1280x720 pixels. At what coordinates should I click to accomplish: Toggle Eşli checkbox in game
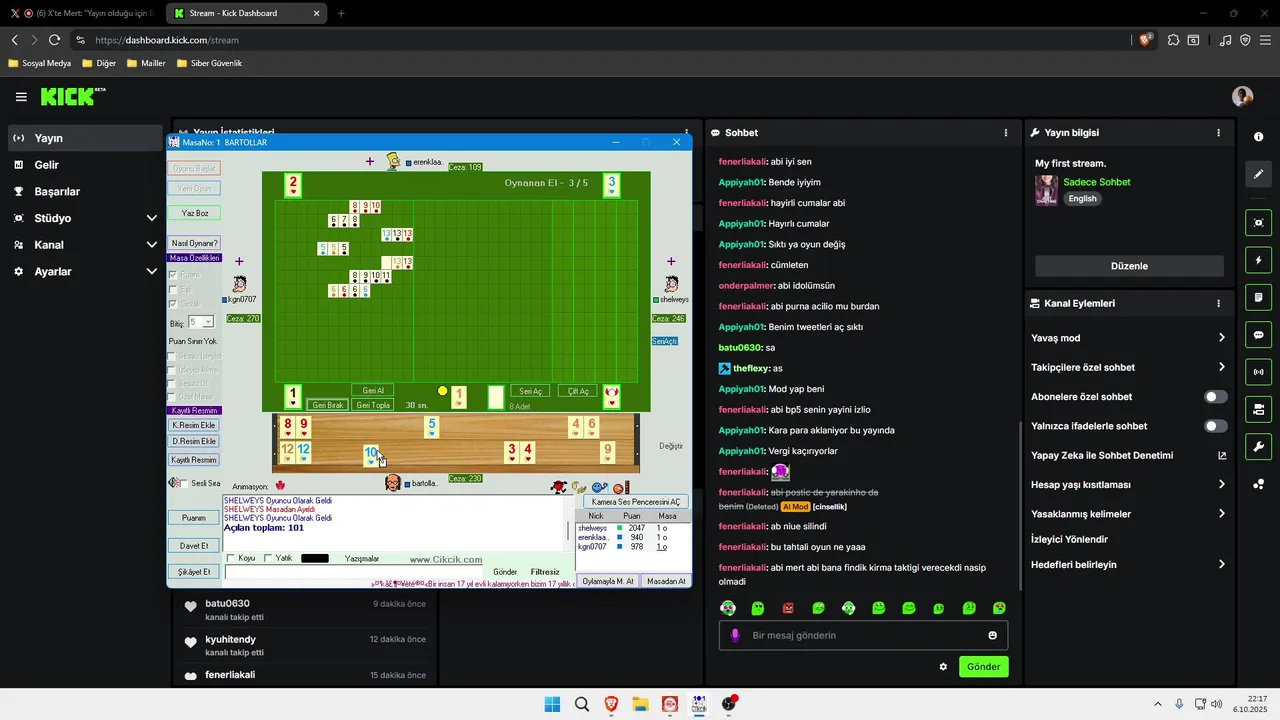point(173,289)
